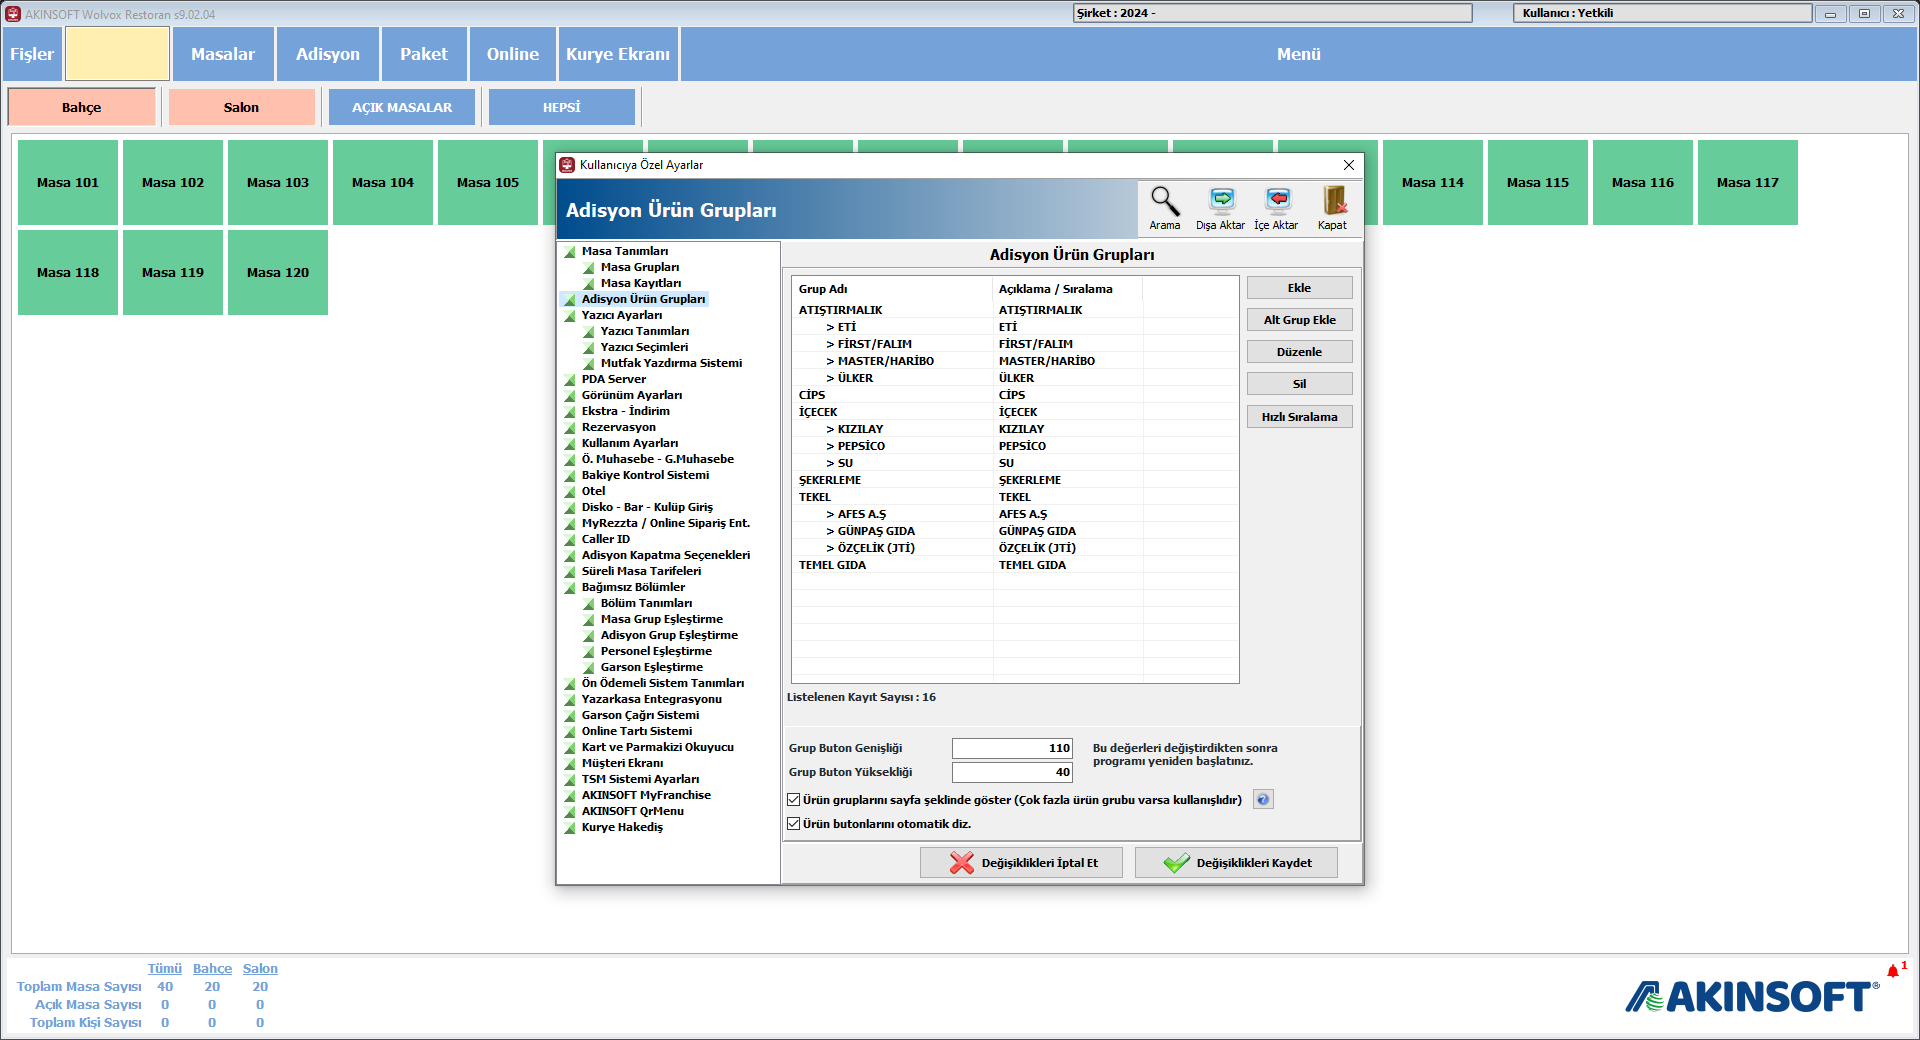Click the tree icon beside Müşteri Ekranı

[570, 764]
